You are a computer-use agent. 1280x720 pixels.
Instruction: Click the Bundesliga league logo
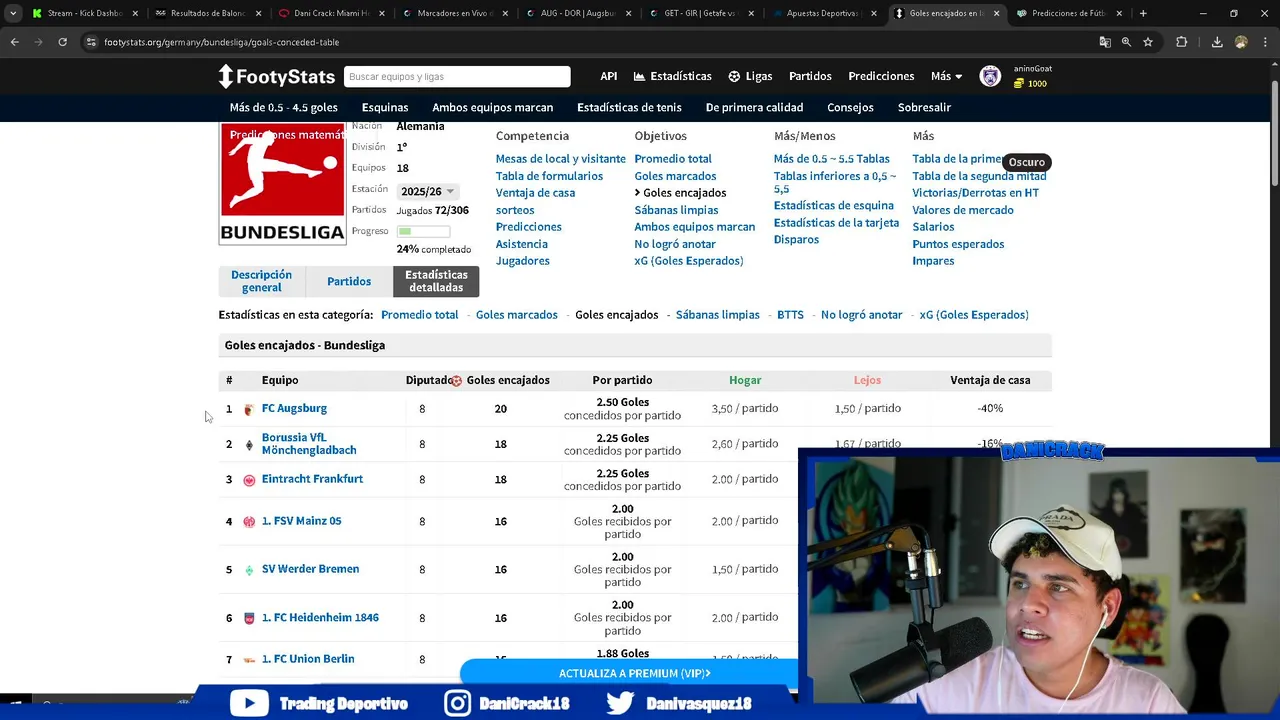tap(282, 184)
